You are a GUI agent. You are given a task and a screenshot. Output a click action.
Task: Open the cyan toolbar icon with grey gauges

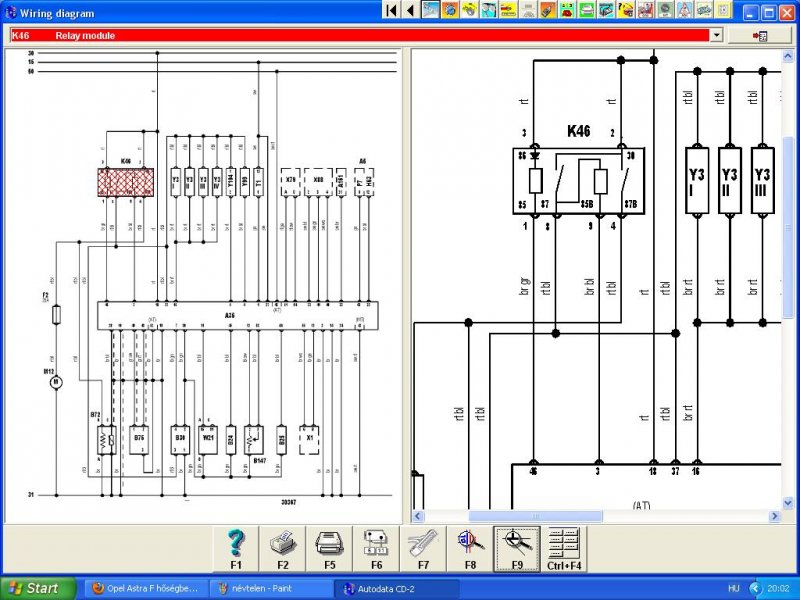pyautogui.click(x=489, y=10)
